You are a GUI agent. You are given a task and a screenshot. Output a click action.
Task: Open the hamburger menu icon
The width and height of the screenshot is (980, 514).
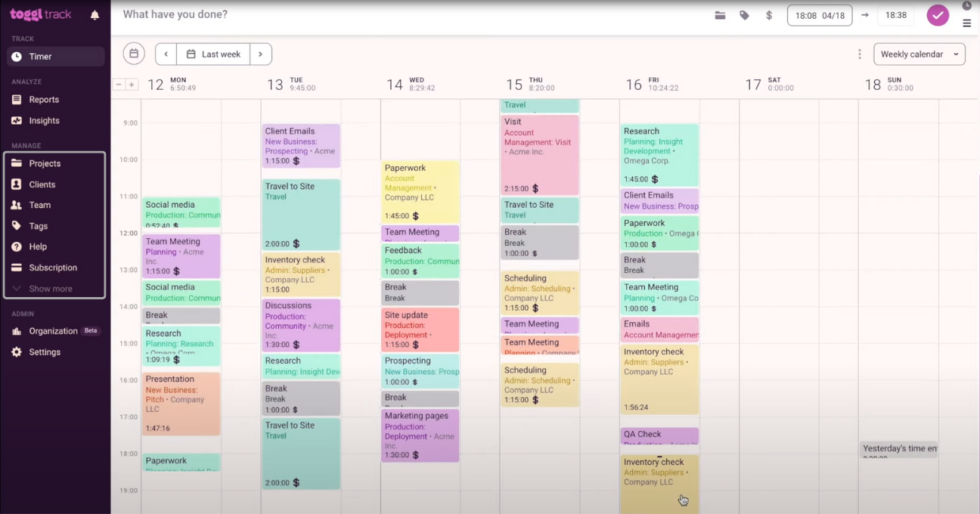pyautogui.click(x=966, y=23)
